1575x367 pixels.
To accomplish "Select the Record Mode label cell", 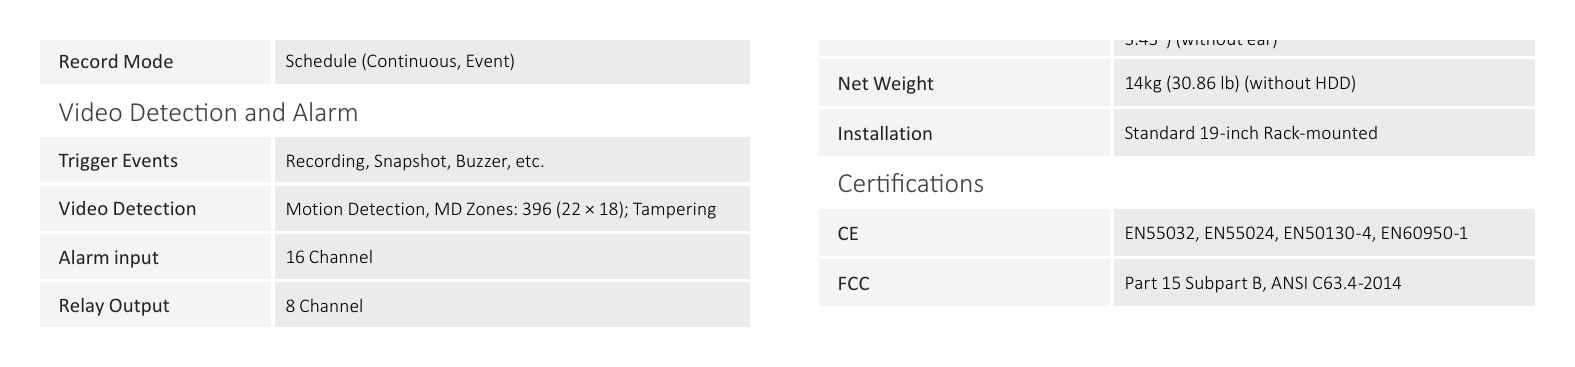I will (155, 62).
